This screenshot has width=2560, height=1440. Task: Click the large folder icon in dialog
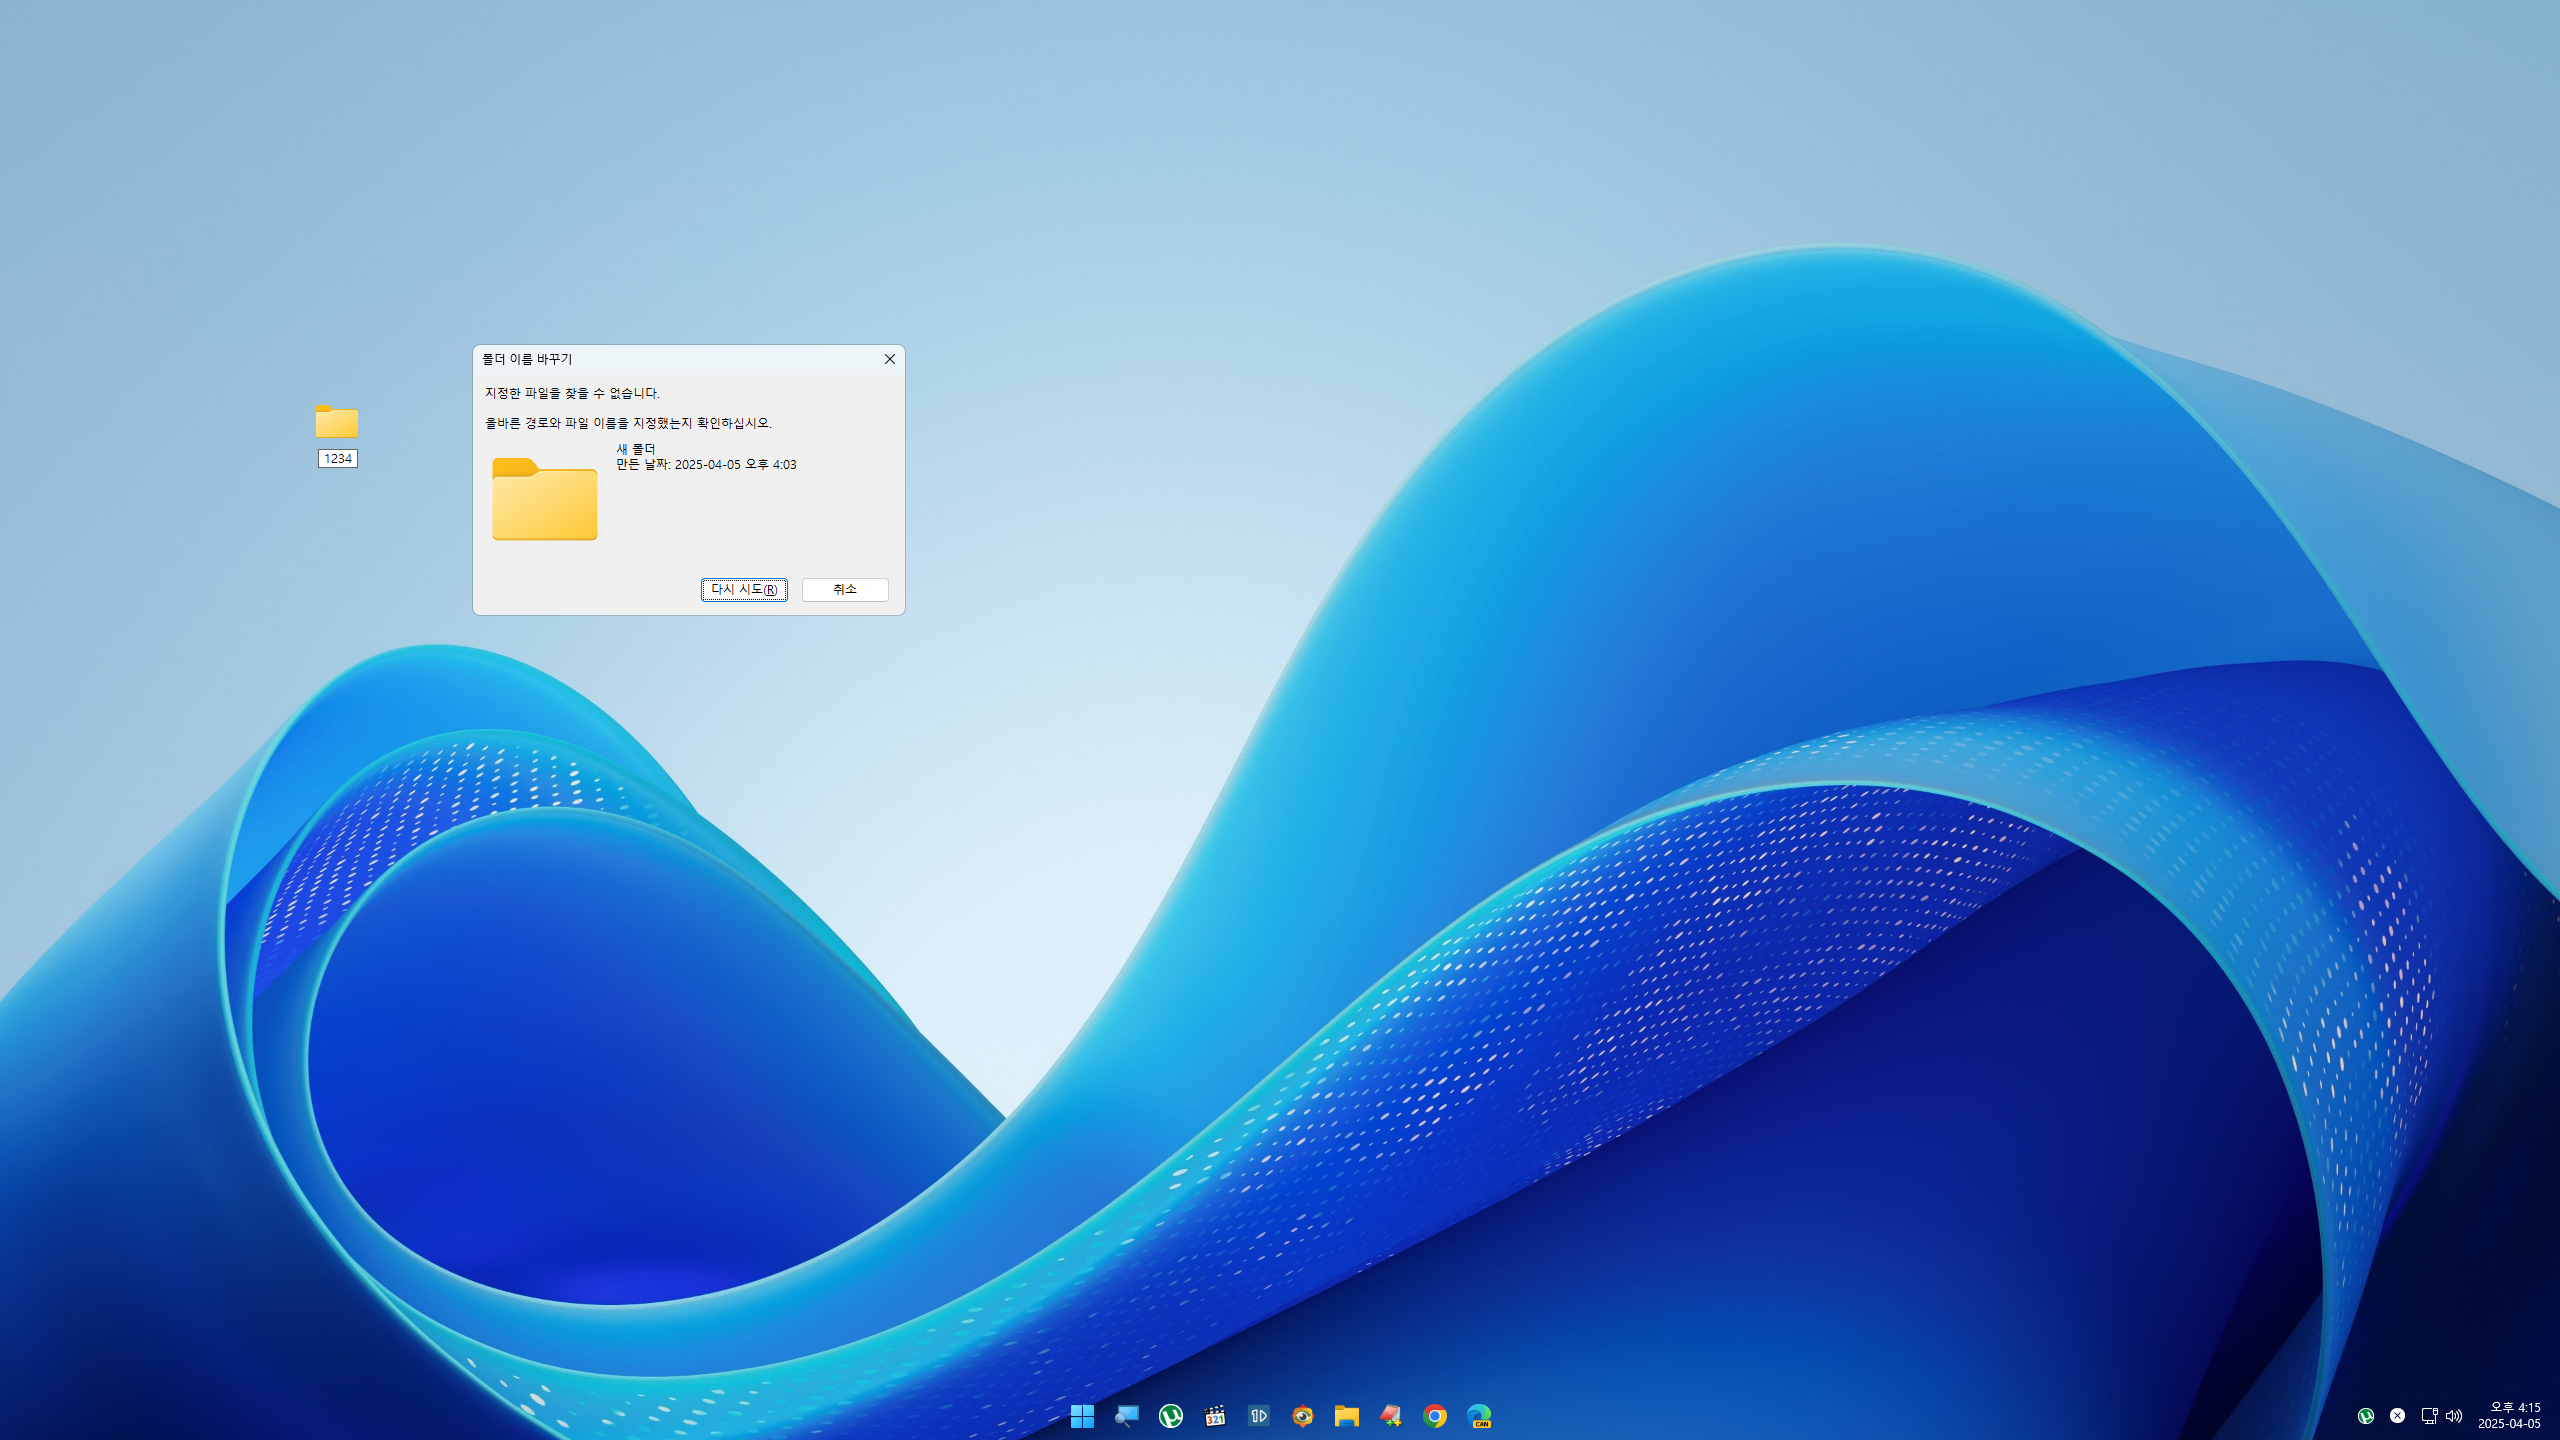click(x=545, y=499)
